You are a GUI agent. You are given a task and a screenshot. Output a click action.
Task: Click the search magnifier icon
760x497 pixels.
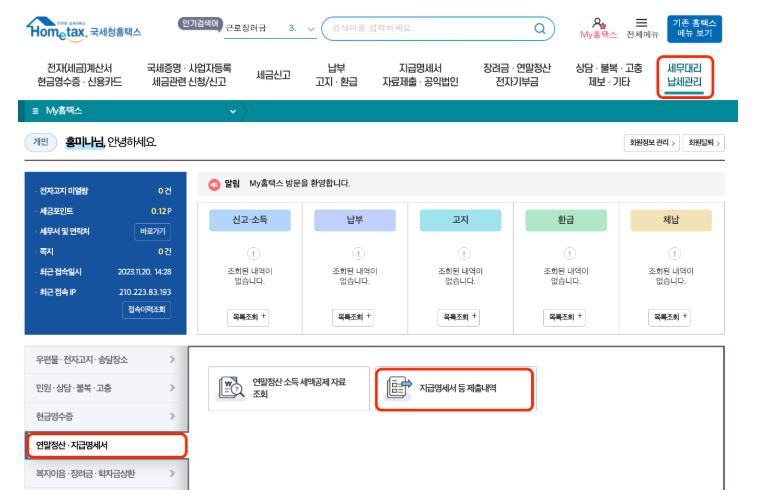click(539, 29)
